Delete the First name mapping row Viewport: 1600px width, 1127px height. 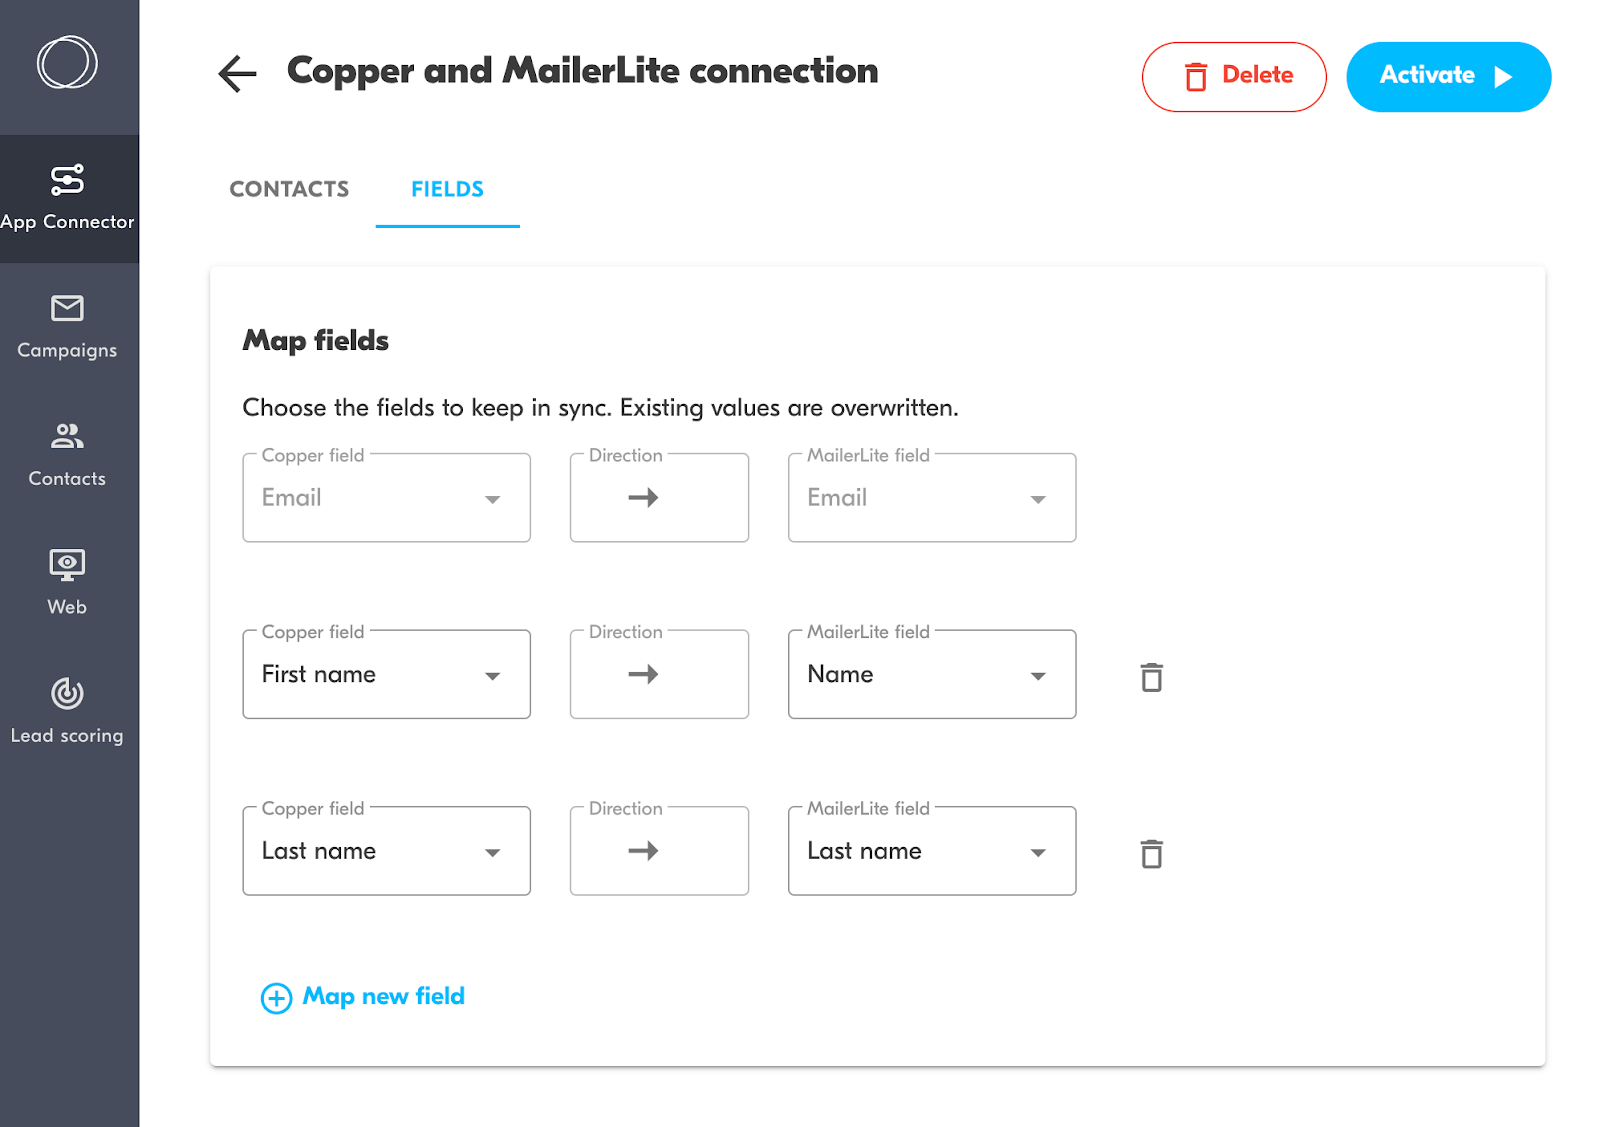(x=1152, y=677)
